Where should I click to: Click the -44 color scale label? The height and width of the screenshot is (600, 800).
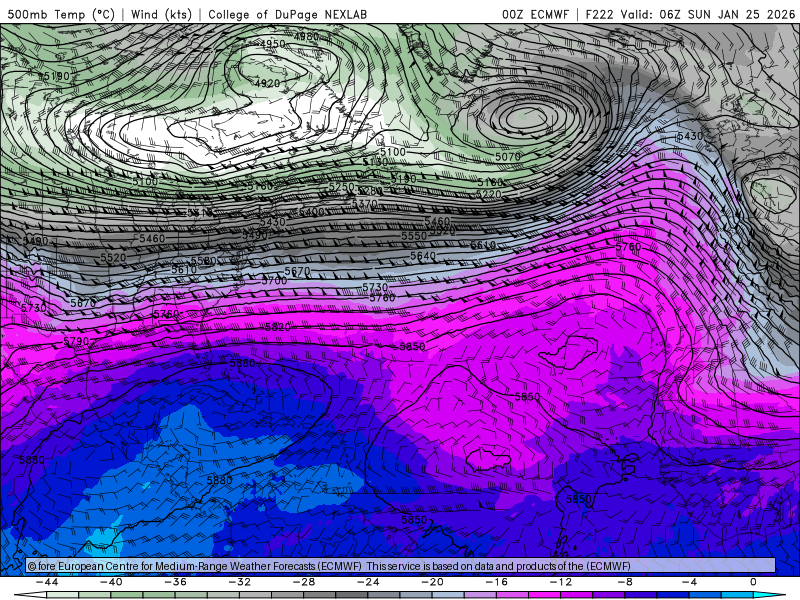tap(47, 582)
